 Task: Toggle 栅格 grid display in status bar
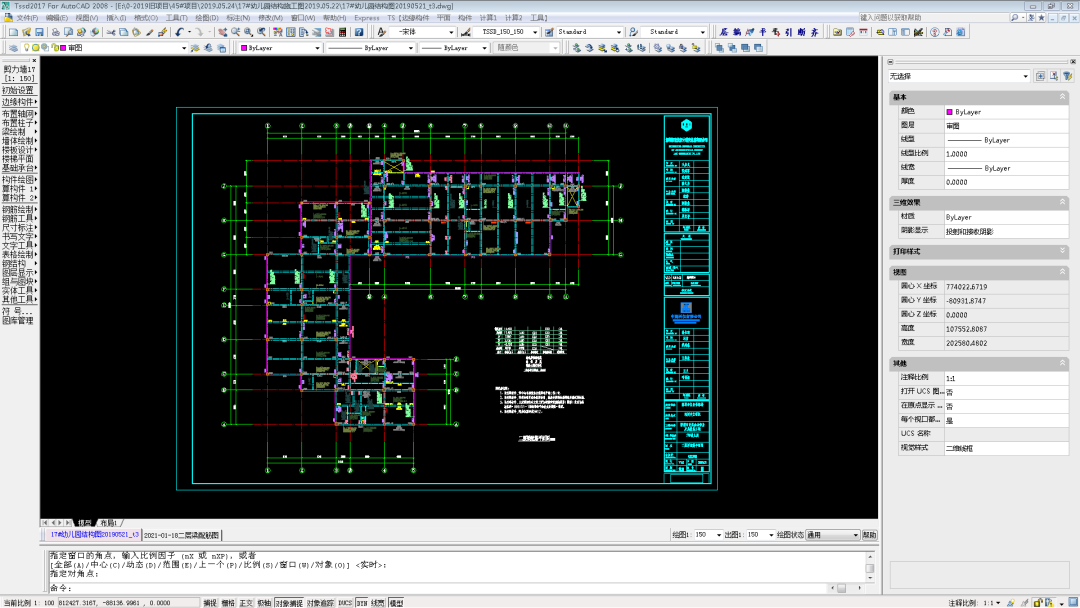click(x=228, y=603)
